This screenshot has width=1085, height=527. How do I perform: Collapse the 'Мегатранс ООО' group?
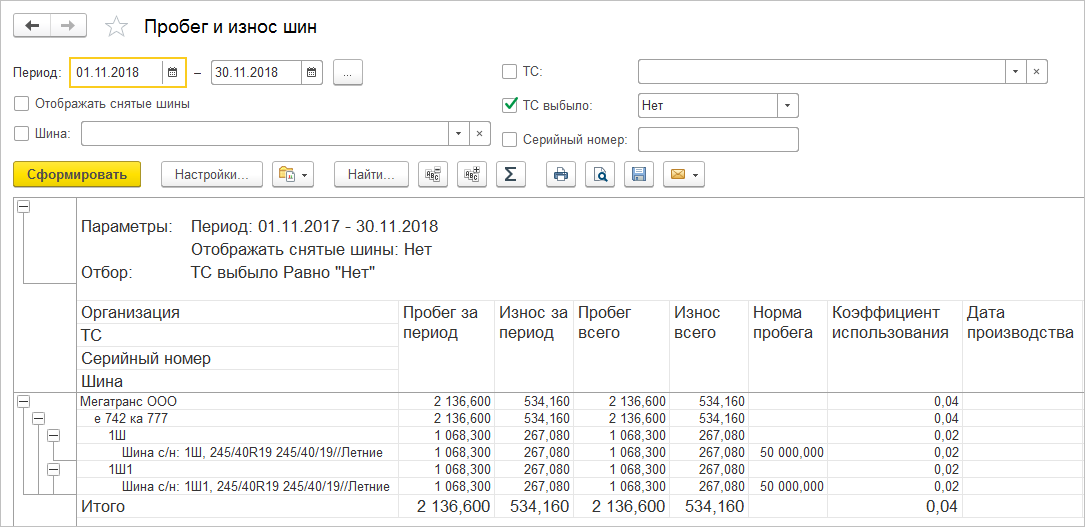[x=22, y=401]
